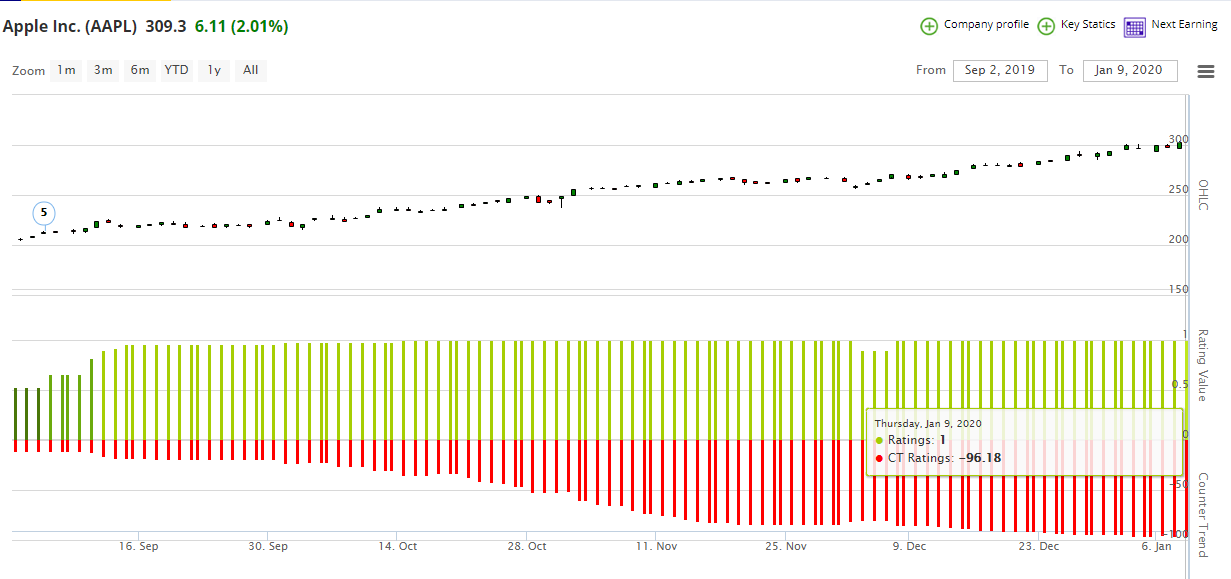Set zoom range to 1m
Viewport: 1231px width, 579px height.
pyautogui.click(x=66, y=70)
